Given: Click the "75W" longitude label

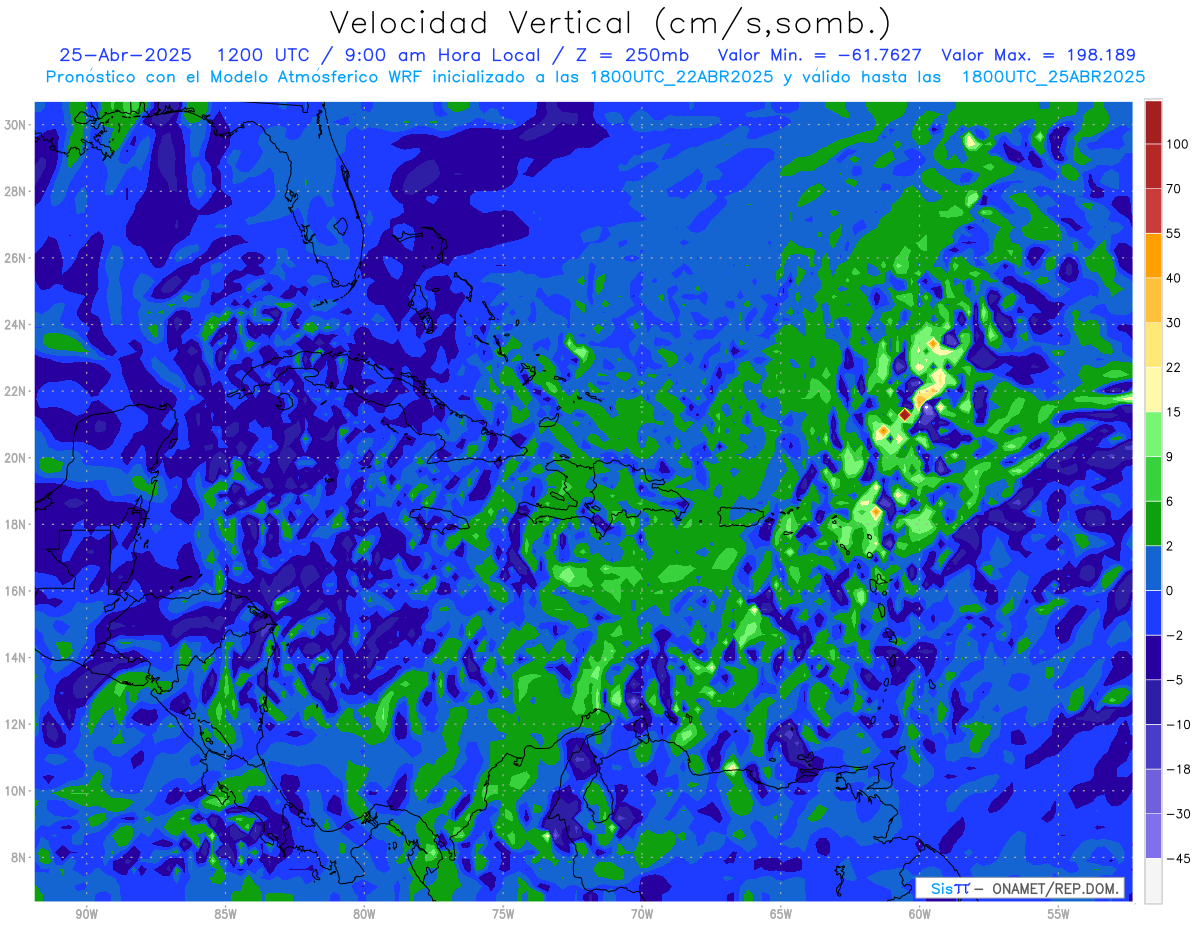Looking at the screenshot, I should point(503,915).
